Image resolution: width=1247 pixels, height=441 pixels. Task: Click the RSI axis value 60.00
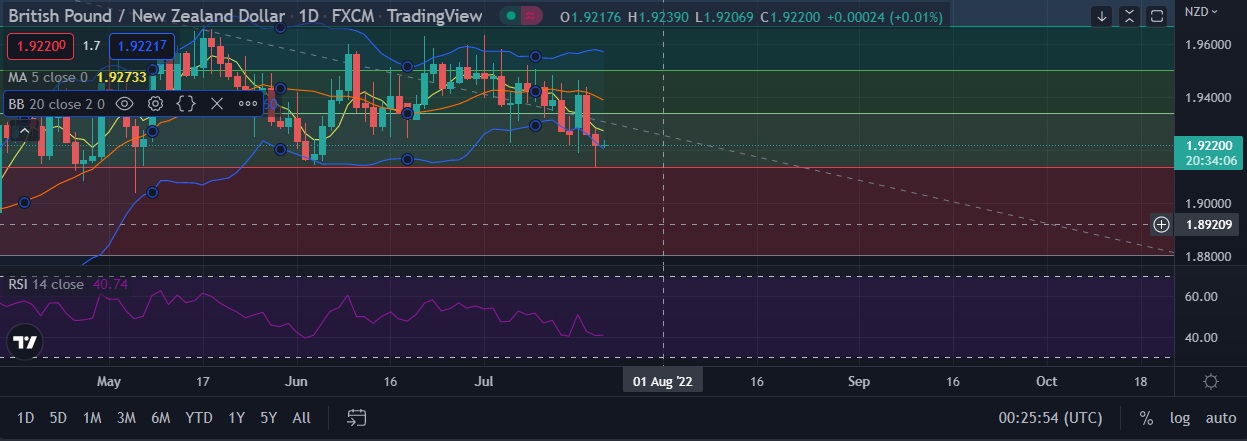click(1203, 296)
